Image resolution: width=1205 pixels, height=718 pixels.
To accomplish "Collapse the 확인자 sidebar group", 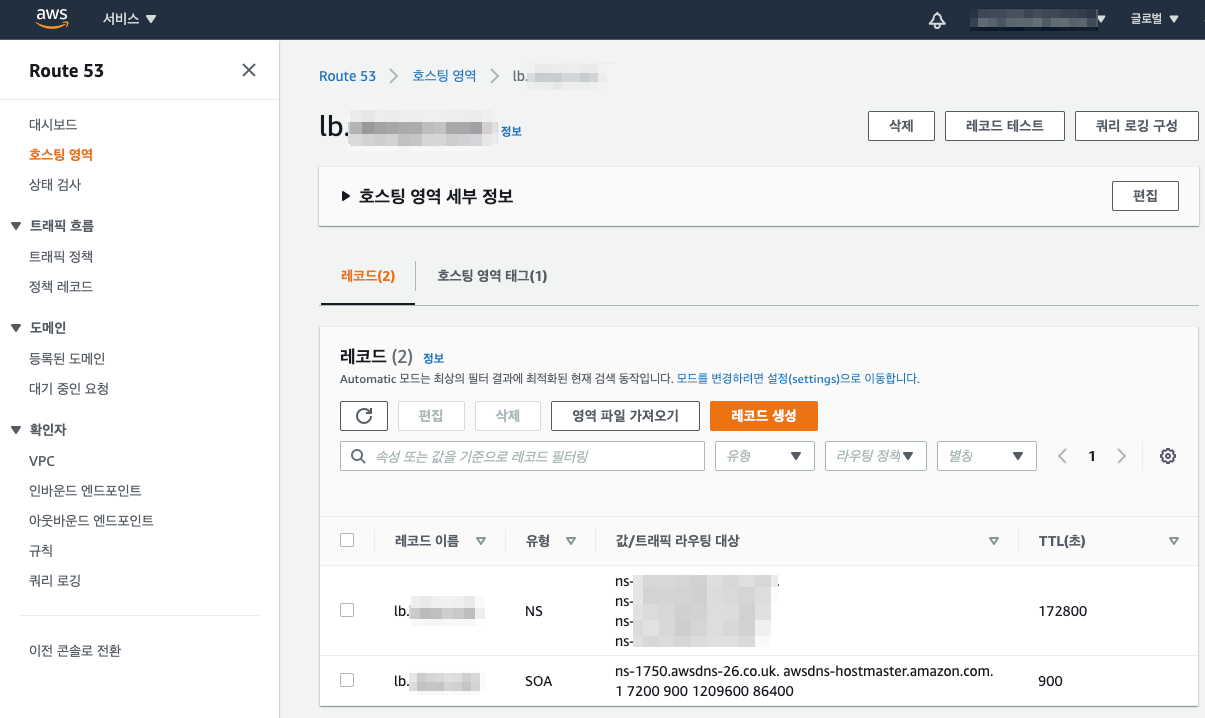I will pos(16,430).
